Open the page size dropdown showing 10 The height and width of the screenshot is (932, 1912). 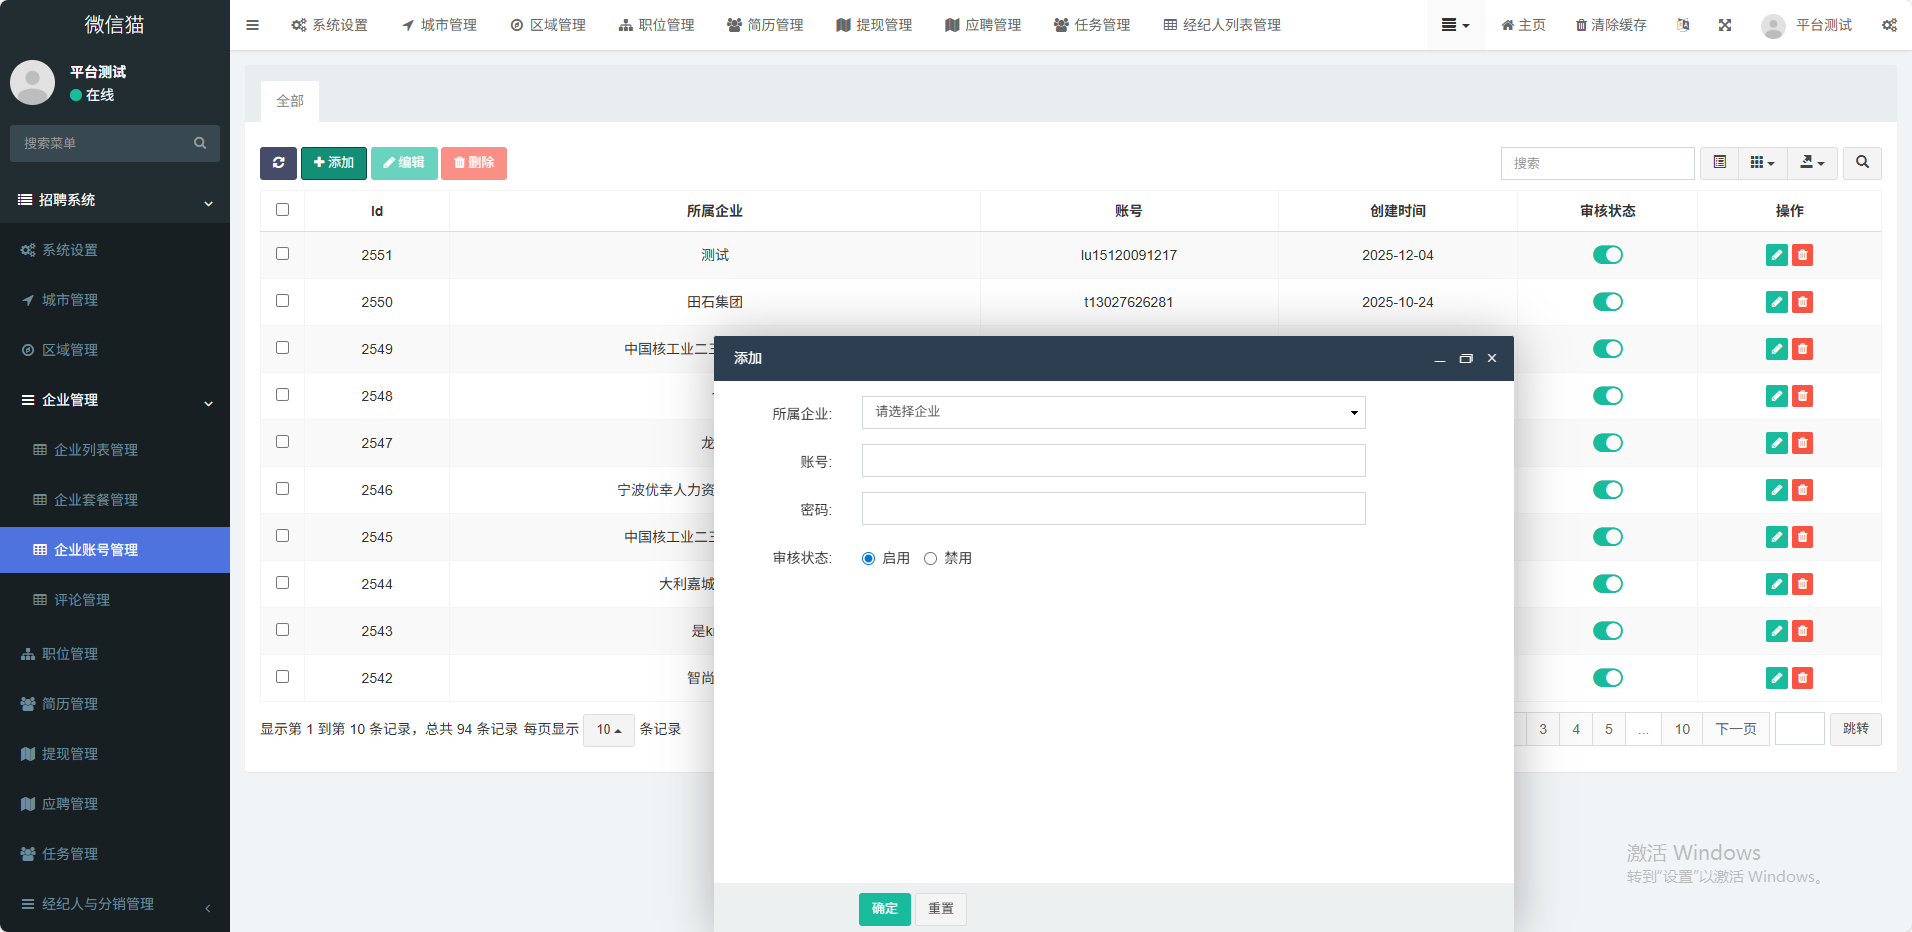(609, 730)
